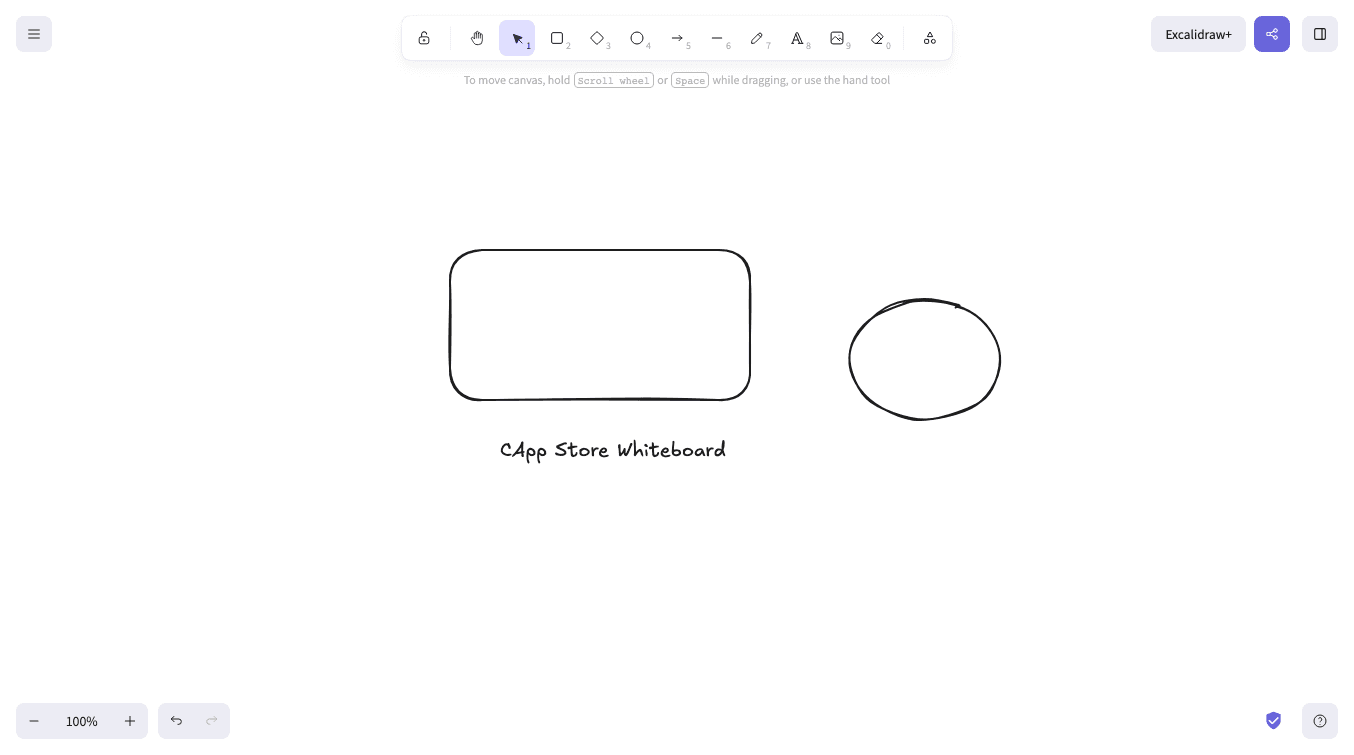The width and height of the screenshot is (1354, 755).
Task: Open the hamburger main menu
Action: pyautogui.click(x=34, y=34)
